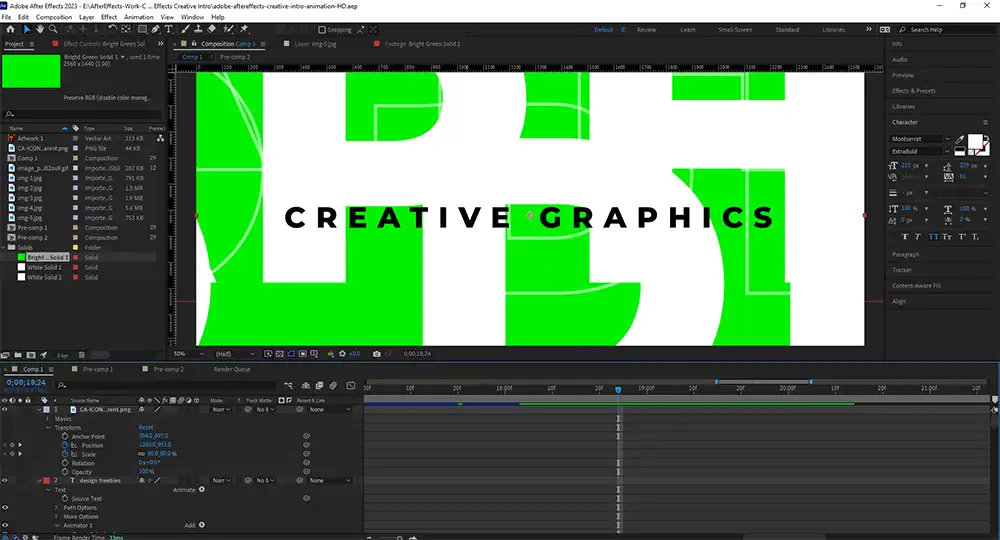Open the Animation menu
This screenshot has height=540, width=1000.
tap(138, 17)
